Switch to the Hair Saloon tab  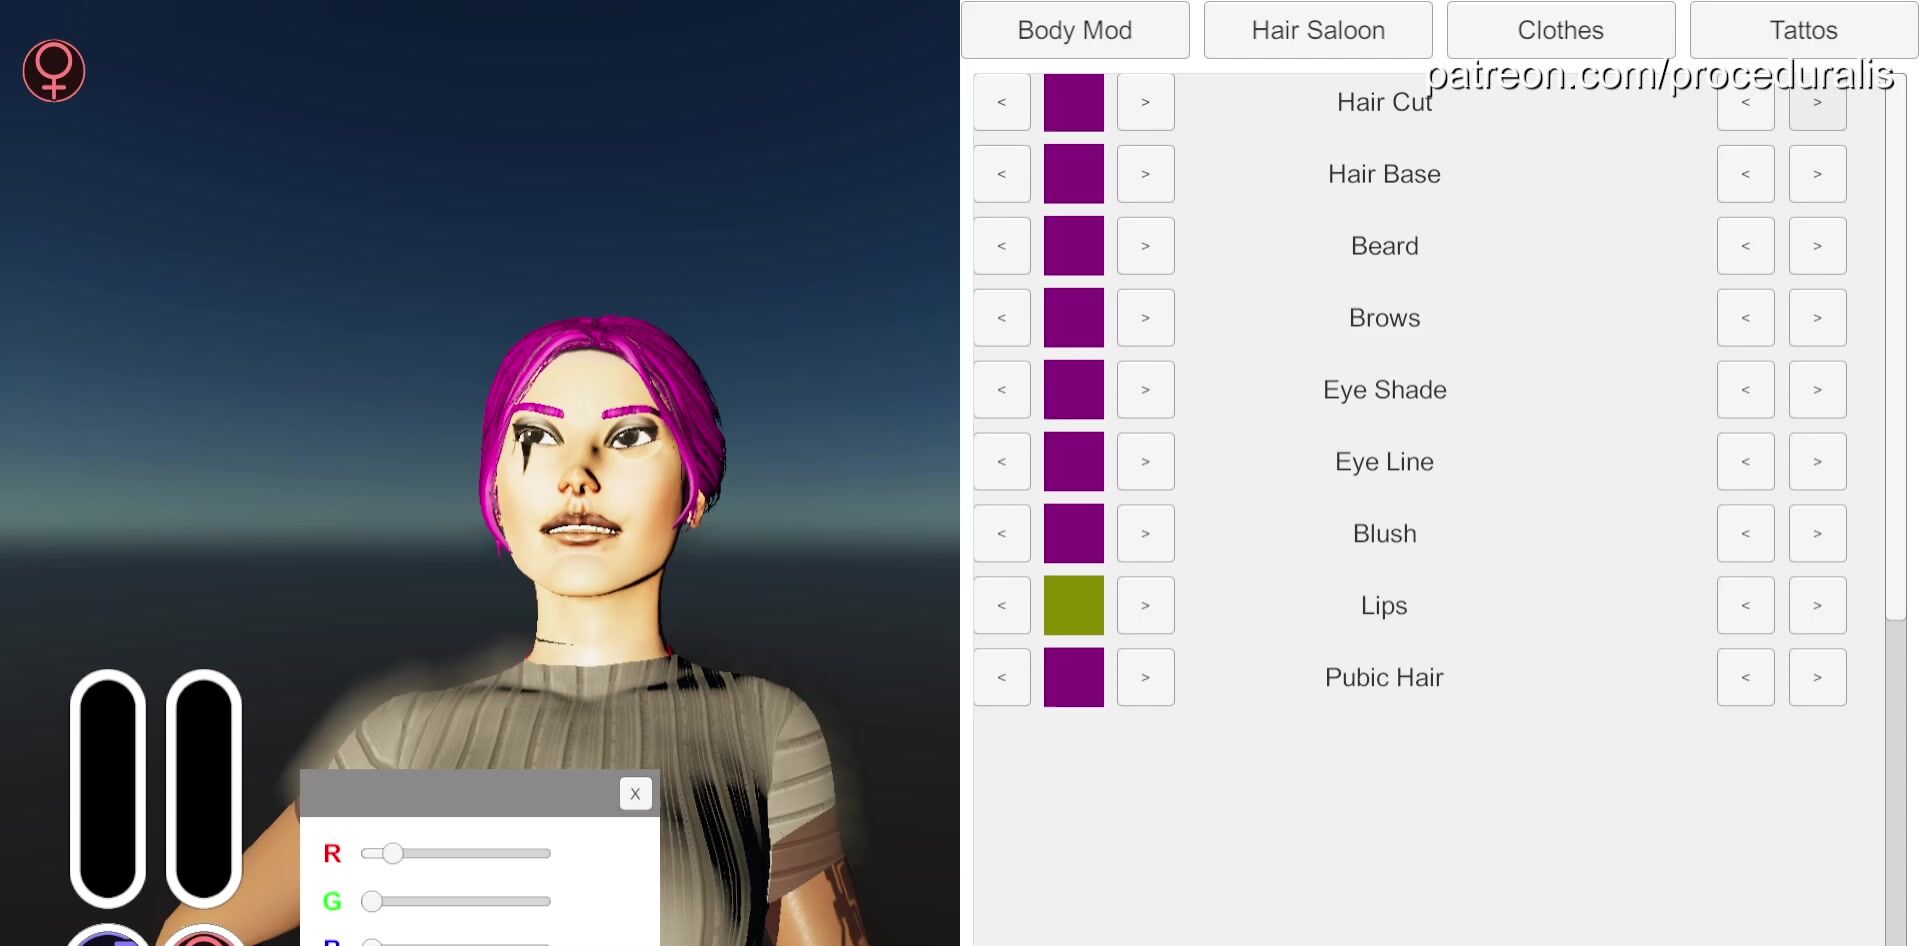coord(1318,30)
